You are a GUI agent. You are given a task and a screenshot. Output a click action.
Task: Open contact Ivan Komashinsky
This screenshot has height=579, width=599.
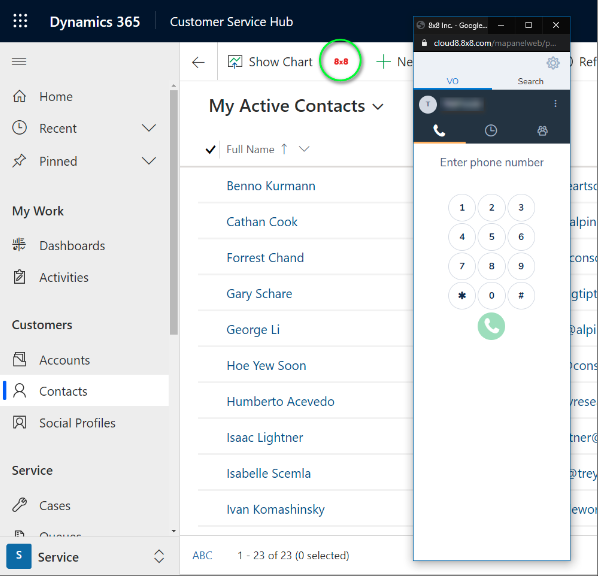point(275,509)
